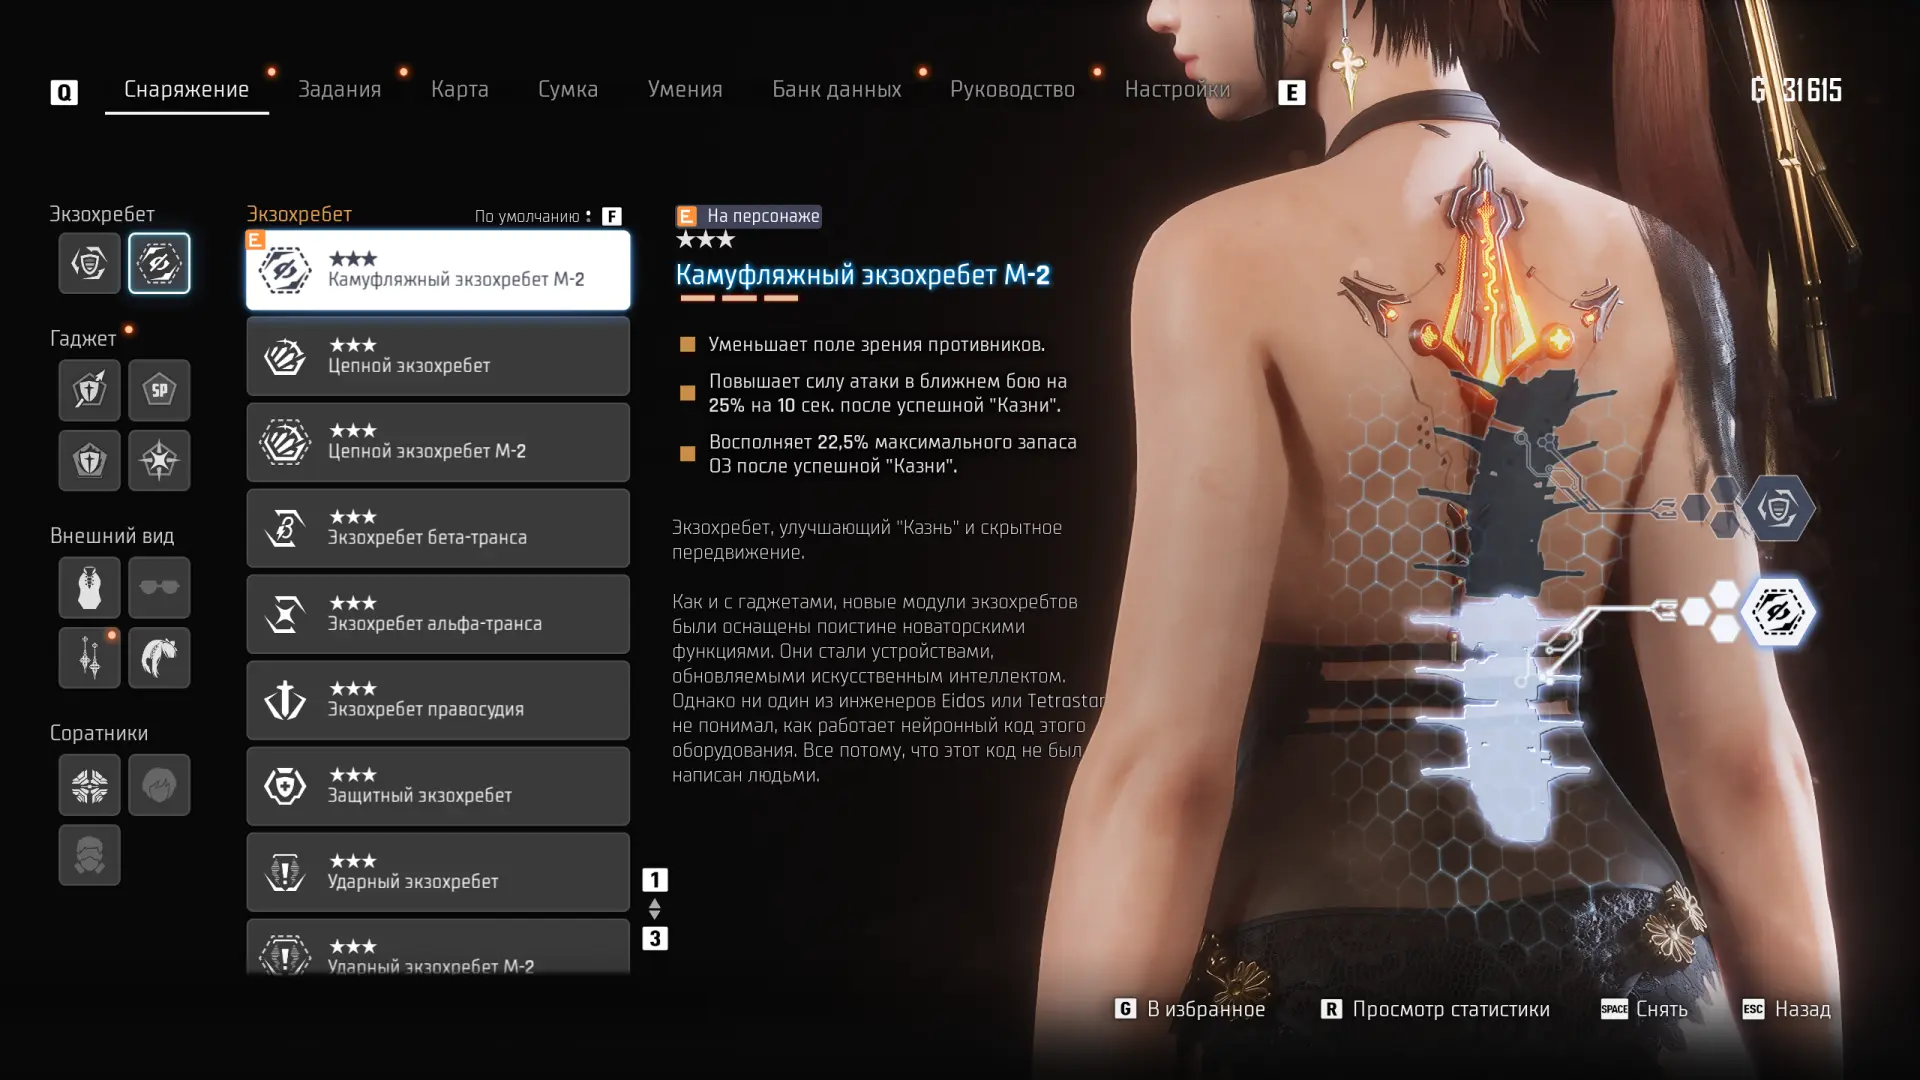Open the earrings accessory slot
Image resolution: width=1920 pixels, height=1080 pixels.
coord(89,657)
